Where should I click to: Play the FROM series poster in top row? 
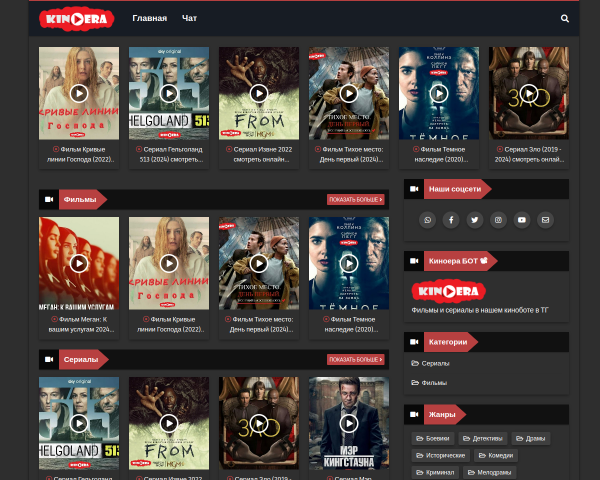tap(259, 93)
